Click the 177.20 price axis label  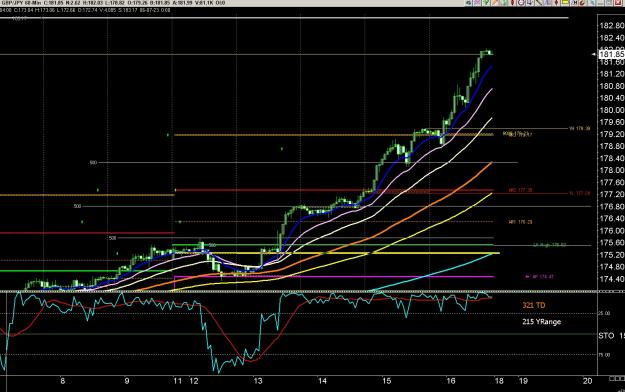coord(612,194)
